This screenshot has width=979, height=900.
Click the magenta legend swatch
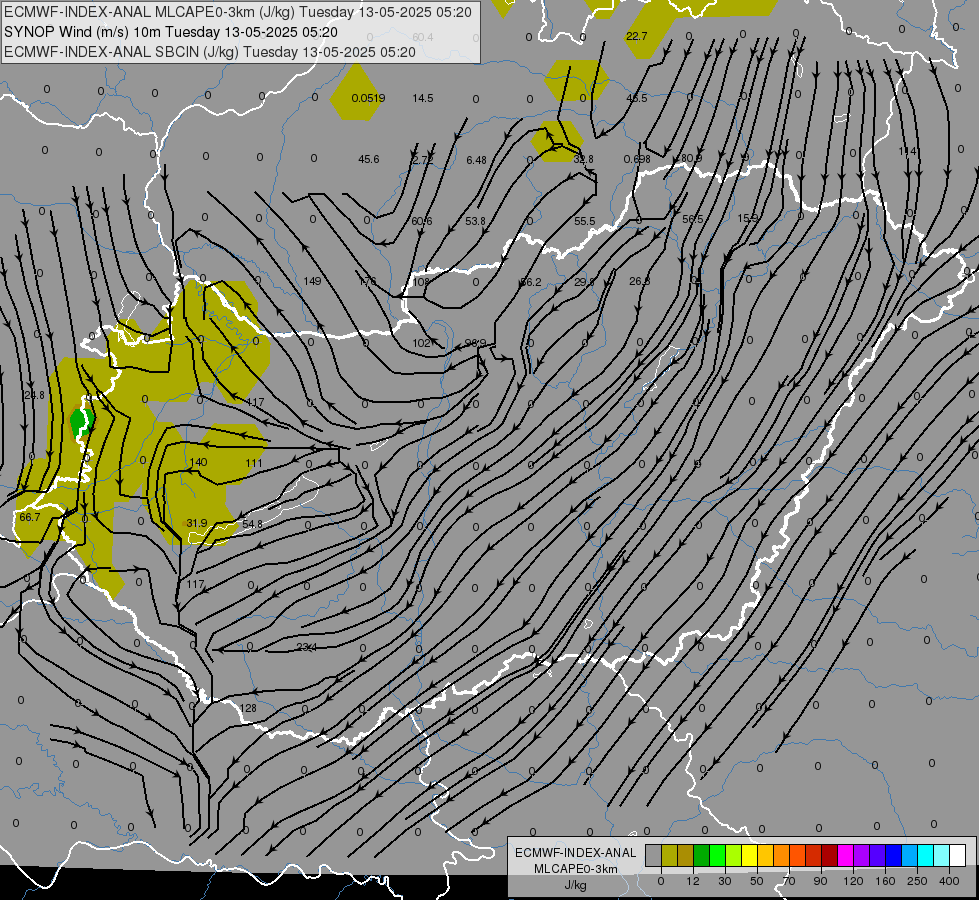pyautogui.click(x=846, y=855)
